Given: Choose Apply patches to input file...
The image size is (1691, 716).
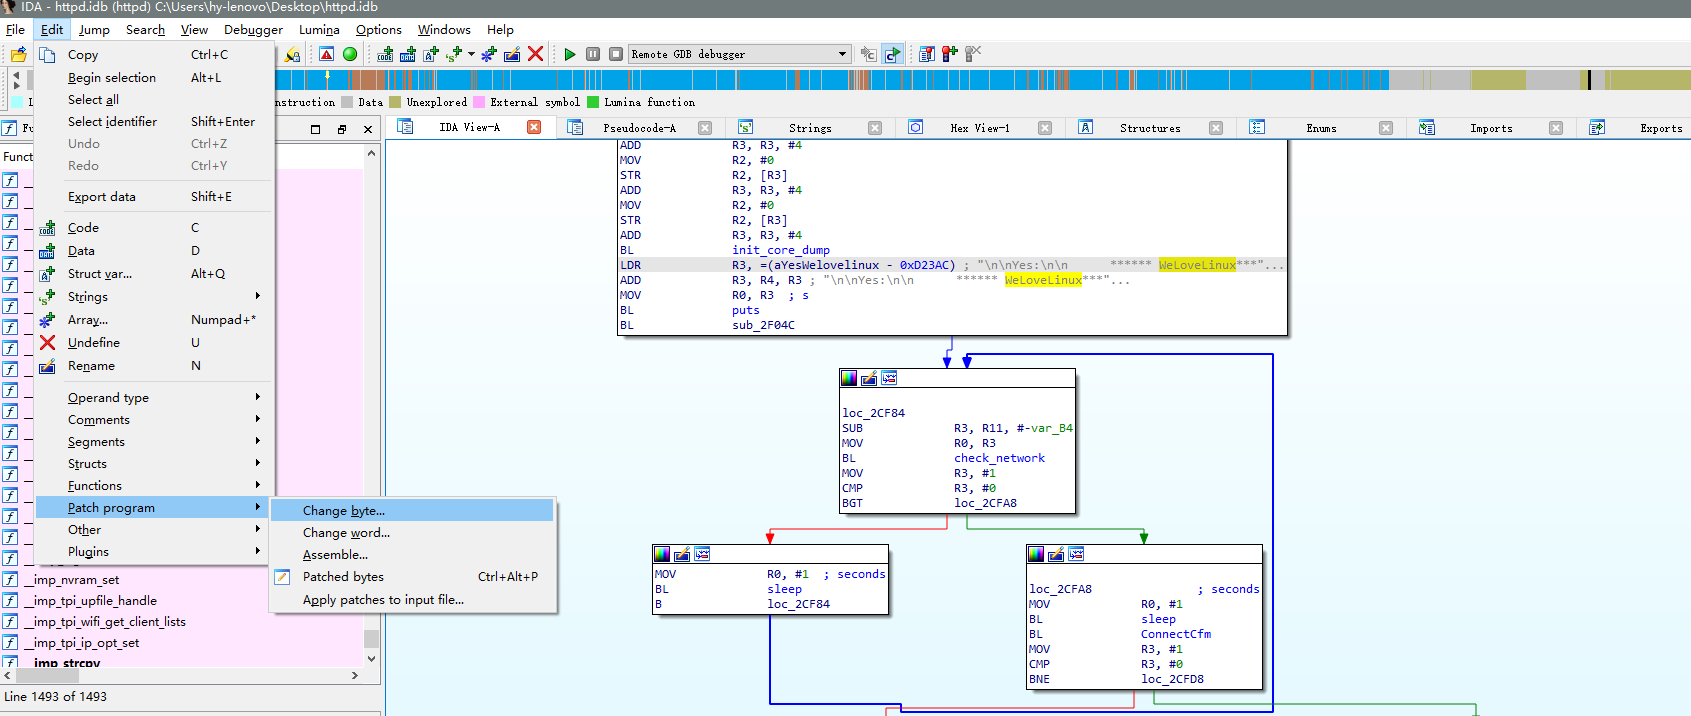Looking at the screenshot, I should pos(383,600).
